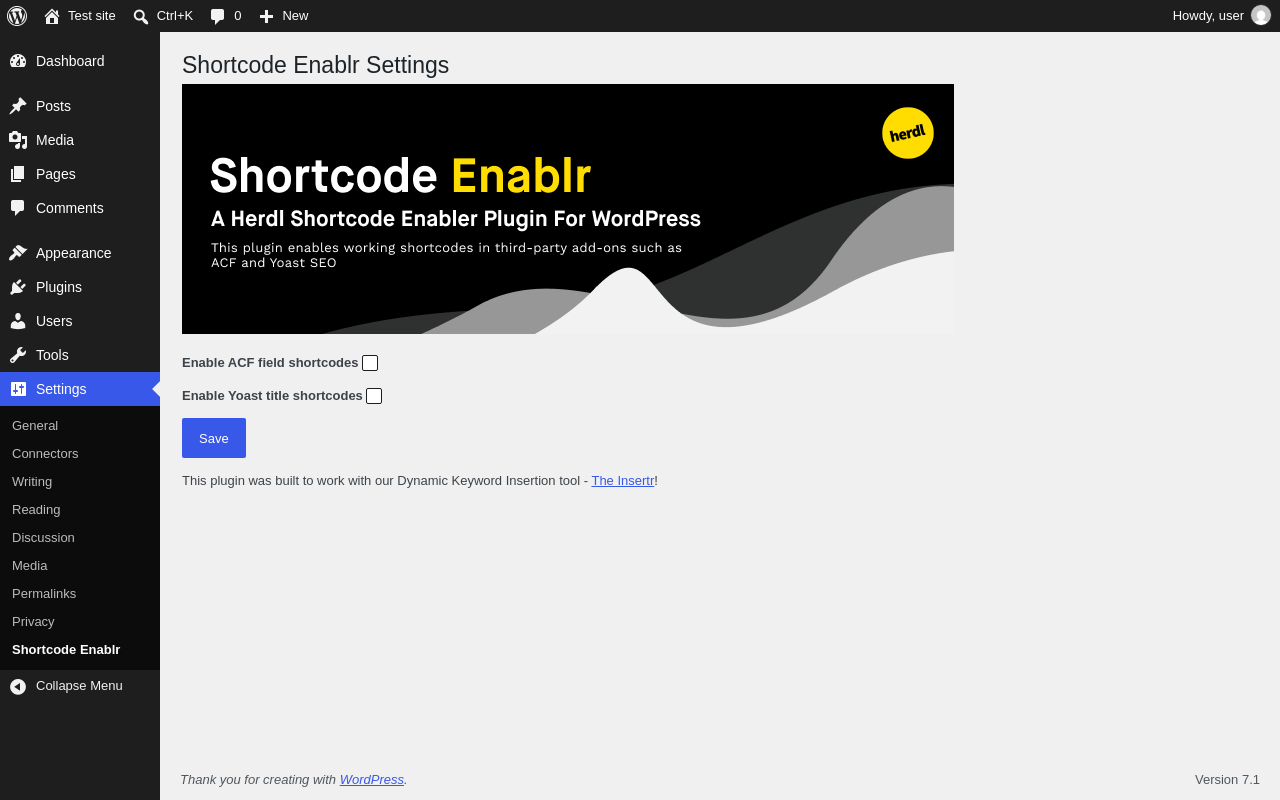Viewport: 1280px width, 800px height.
Task: Open the Howdy, user account menu
Action: 1208,15
